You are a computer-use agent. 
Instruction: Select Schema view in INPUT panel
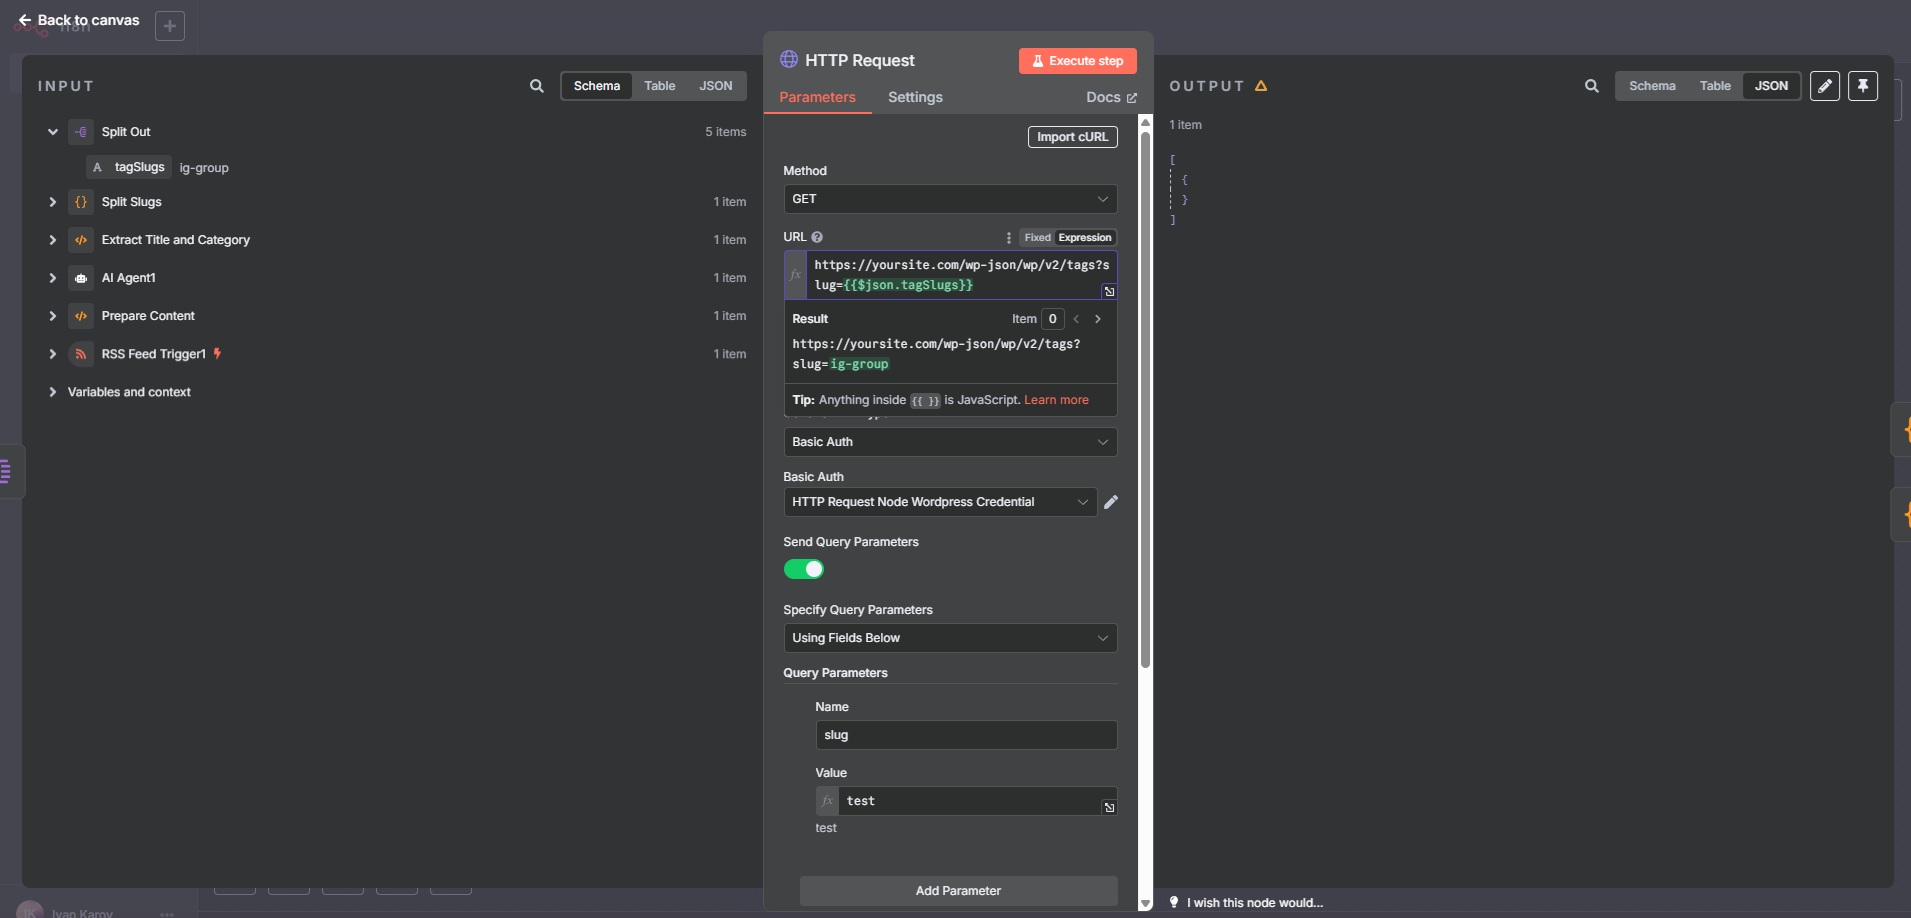coord(597,86)
